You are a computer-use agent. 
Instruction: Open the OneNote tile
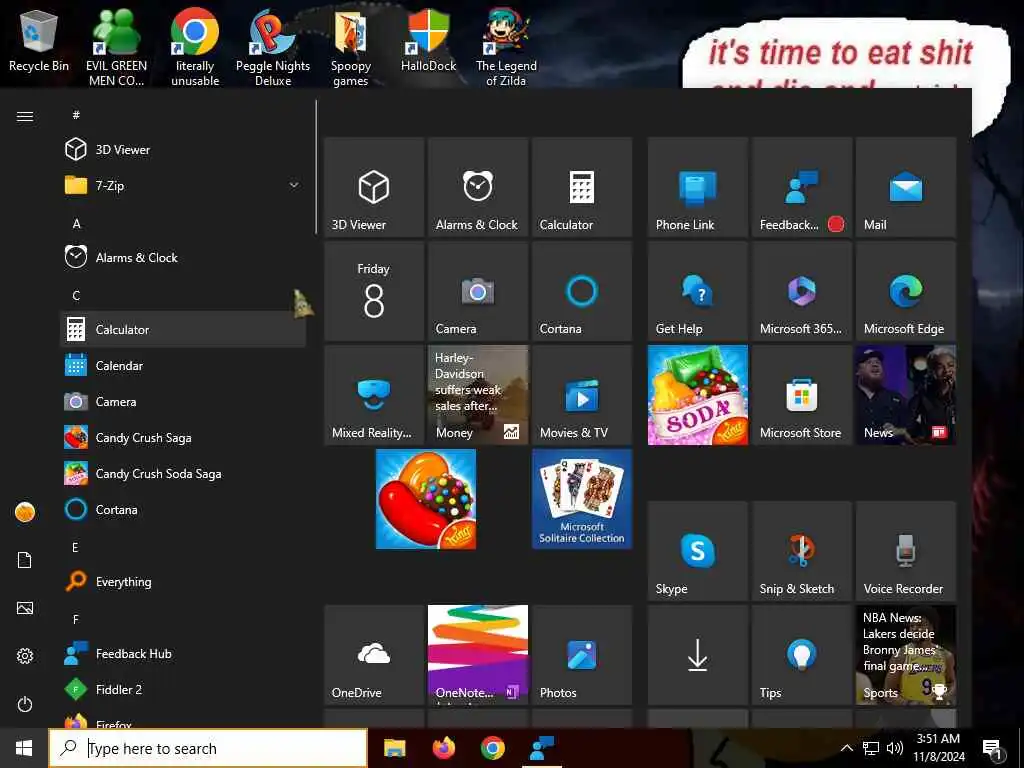(x=477, y=654)
